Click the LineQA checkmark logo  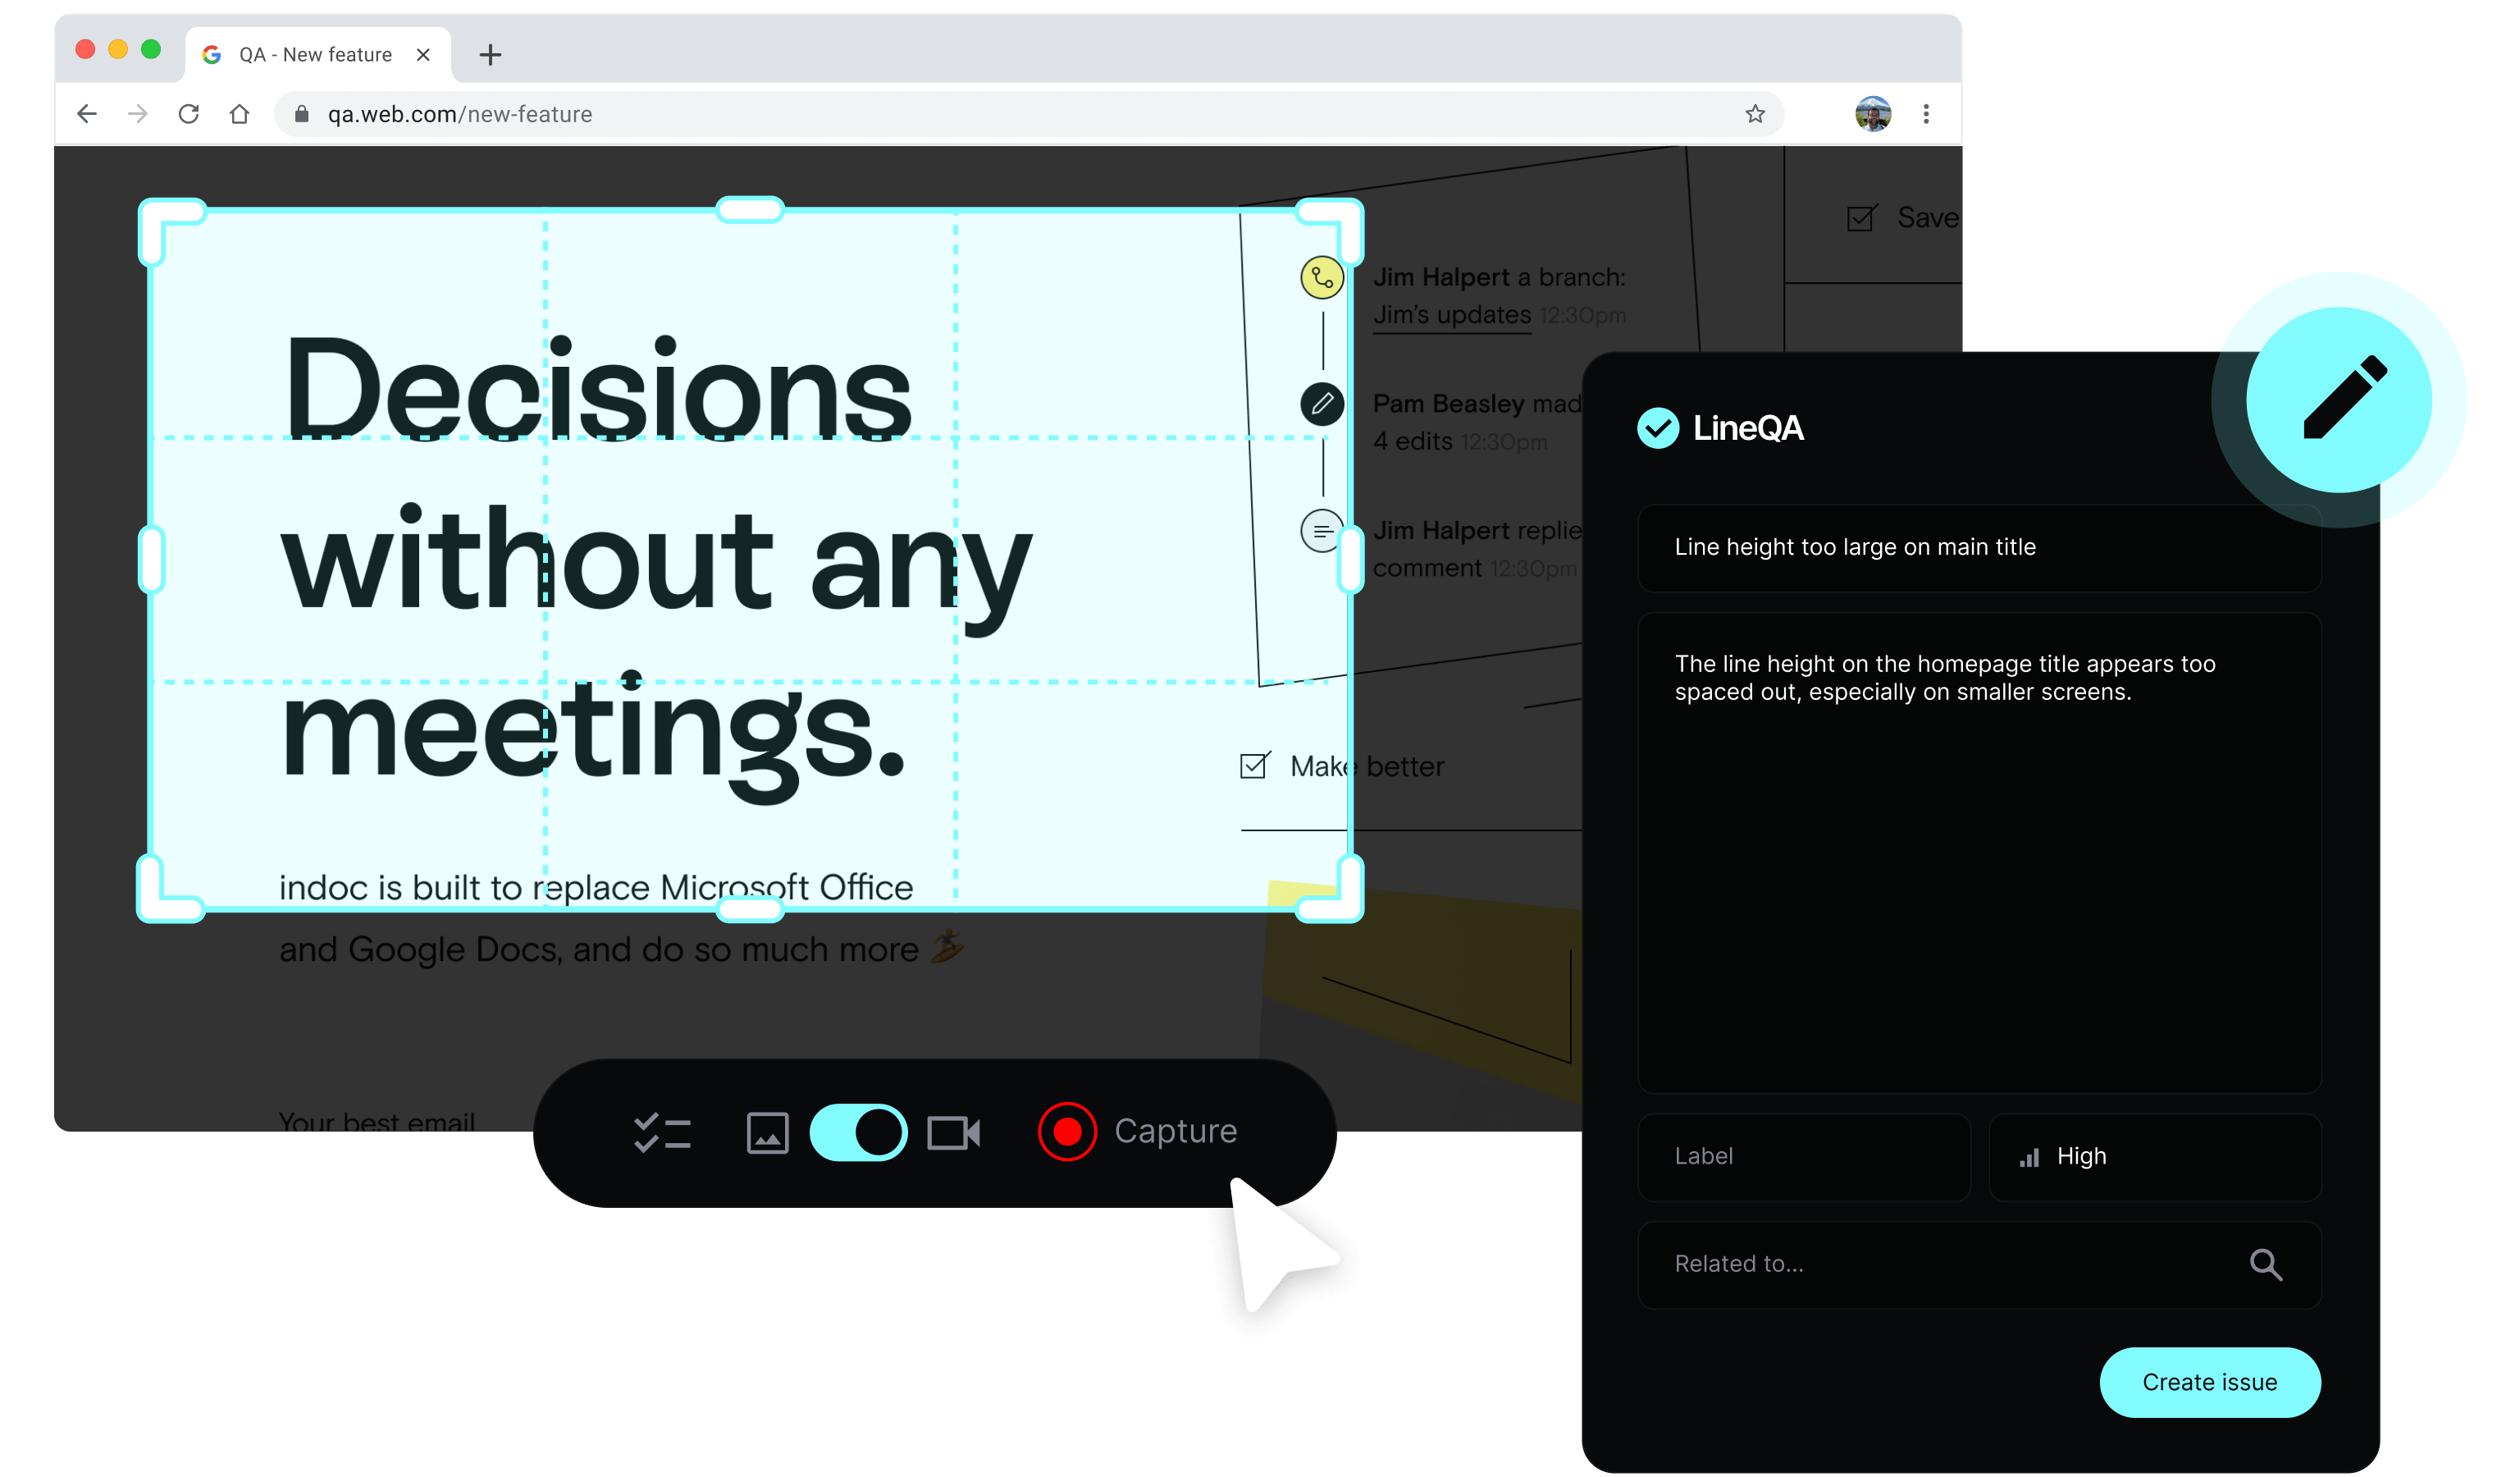click(1657, 428)
